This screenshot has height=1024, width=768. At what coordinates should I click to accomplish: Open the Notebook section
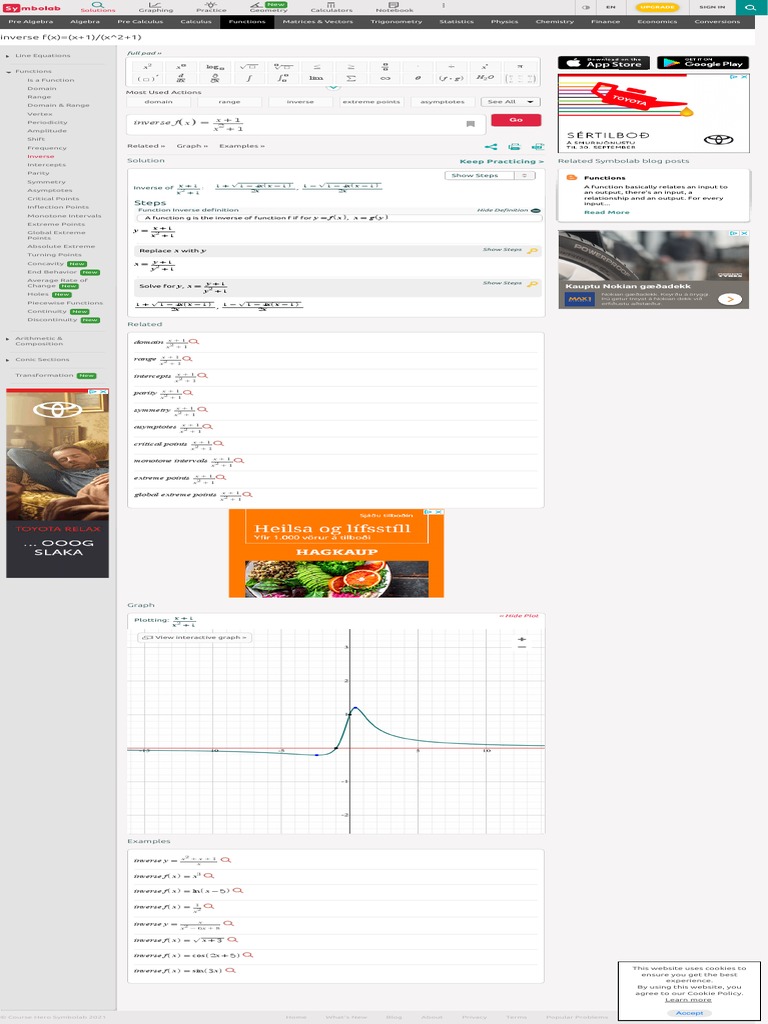(x=394, y=7)
